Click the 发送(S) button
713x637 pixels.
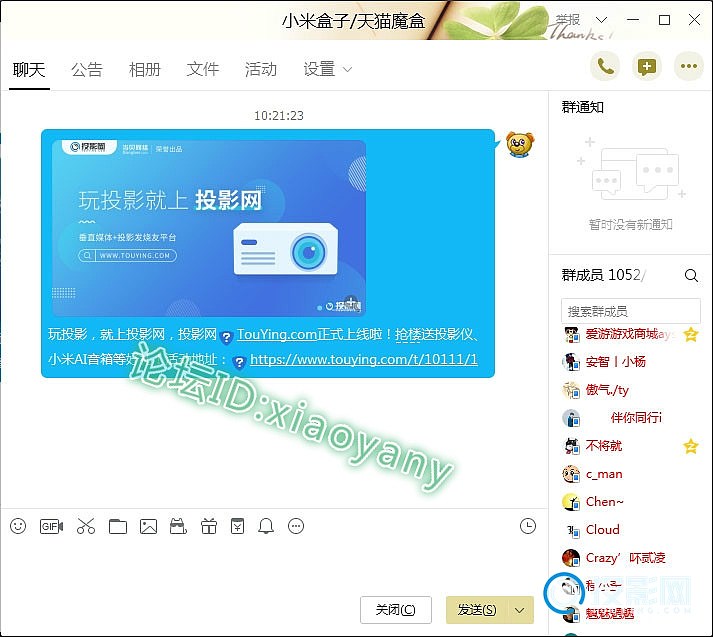(x=477, y=610)
